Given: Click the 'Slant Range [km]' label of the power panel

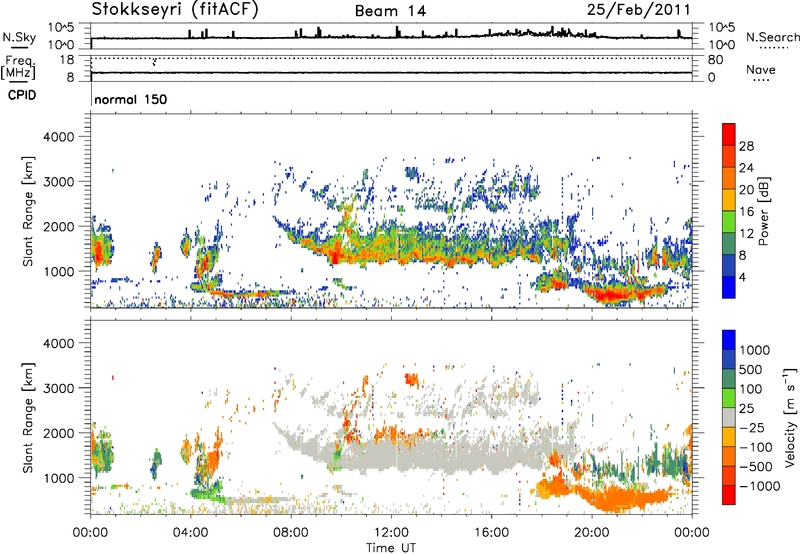Looking at the screenshot, I should [x=28, y=211].
